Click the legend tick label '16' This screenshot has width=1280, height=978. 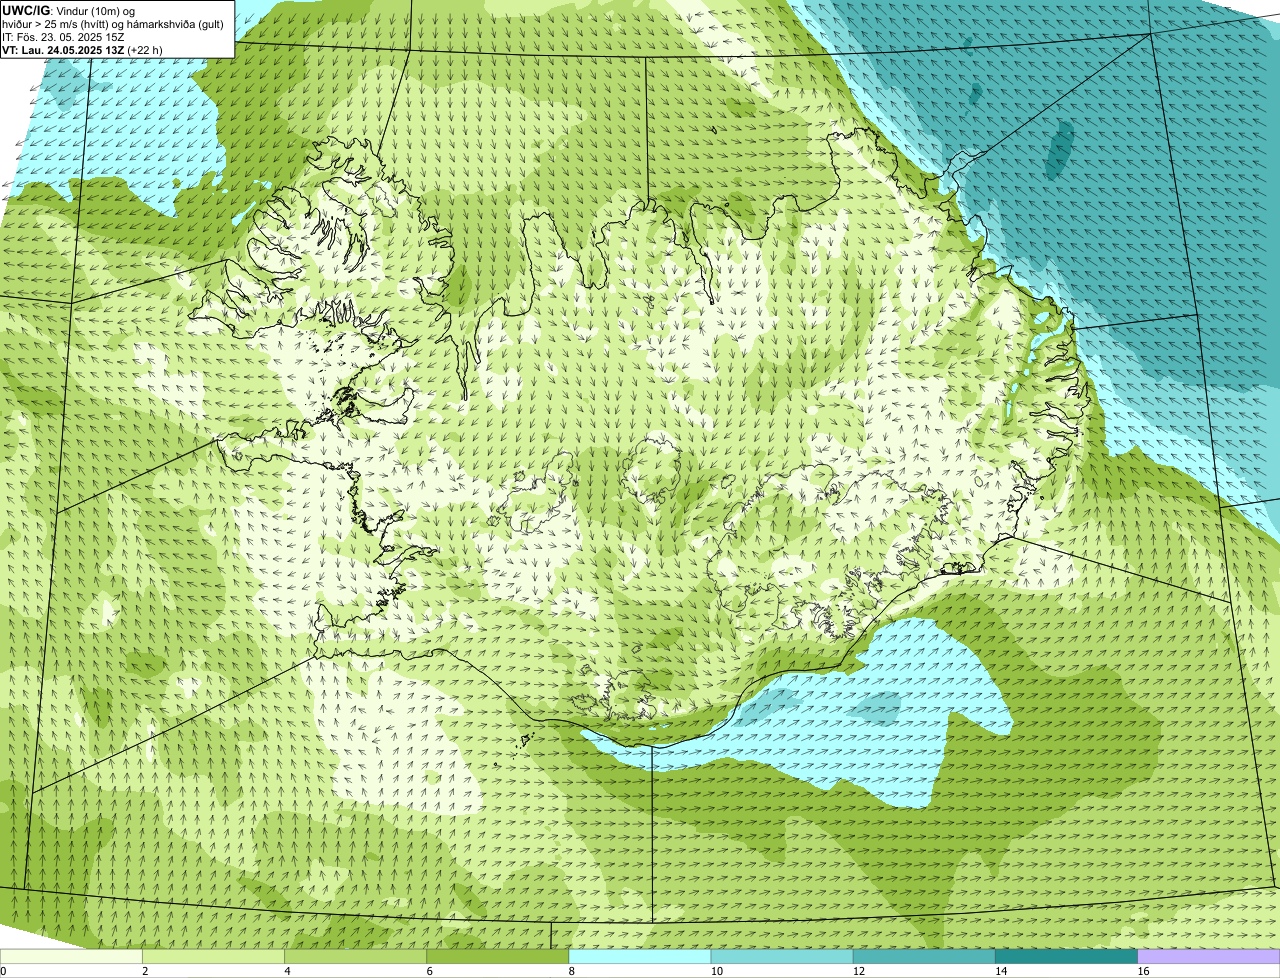point(1143,971)
